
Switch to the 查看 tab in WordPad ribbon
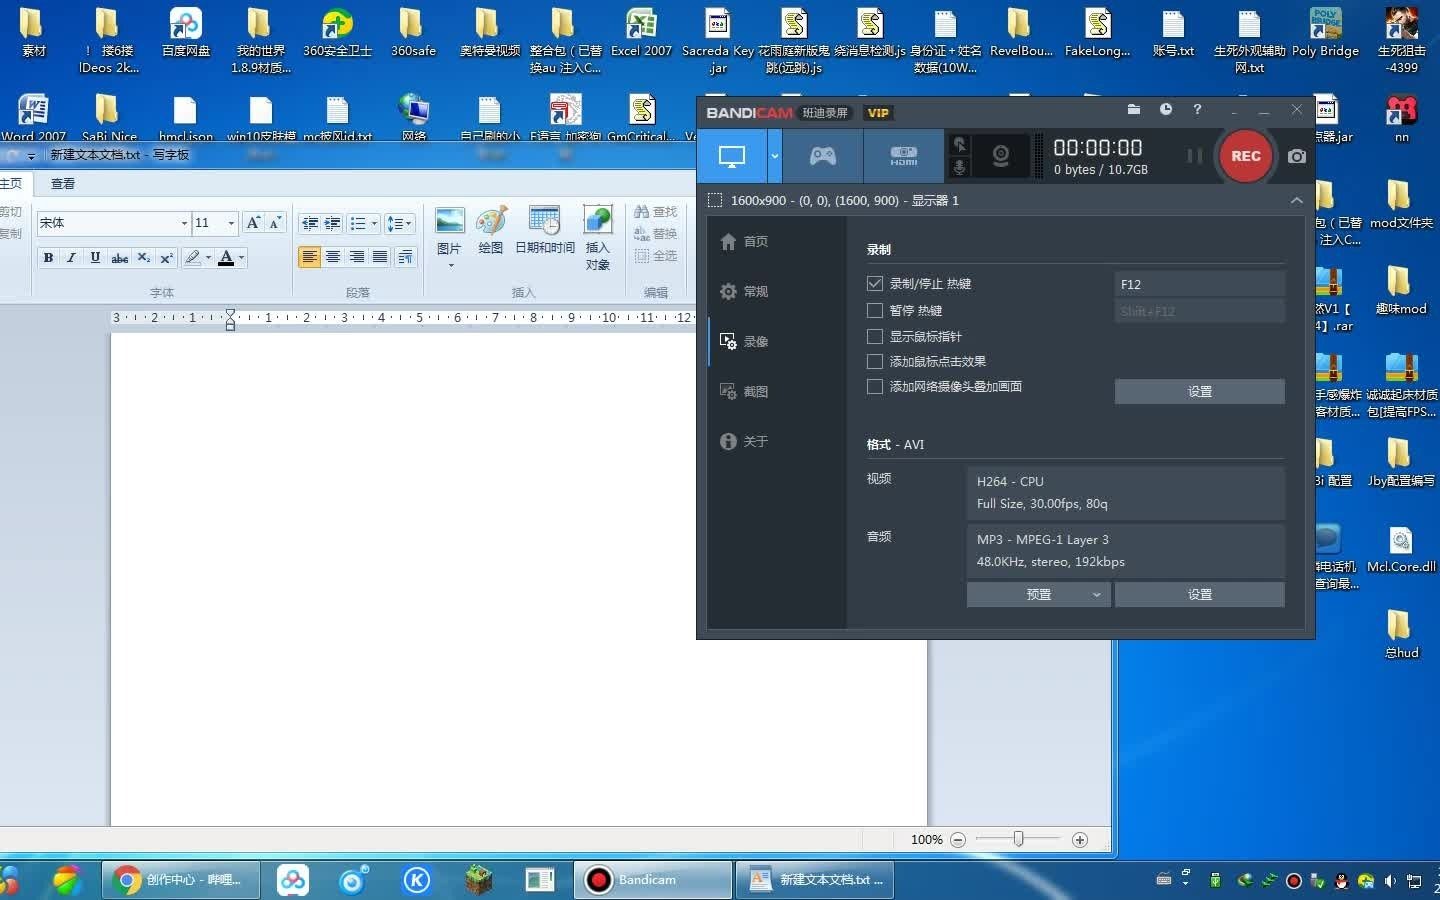click(63, 184)
